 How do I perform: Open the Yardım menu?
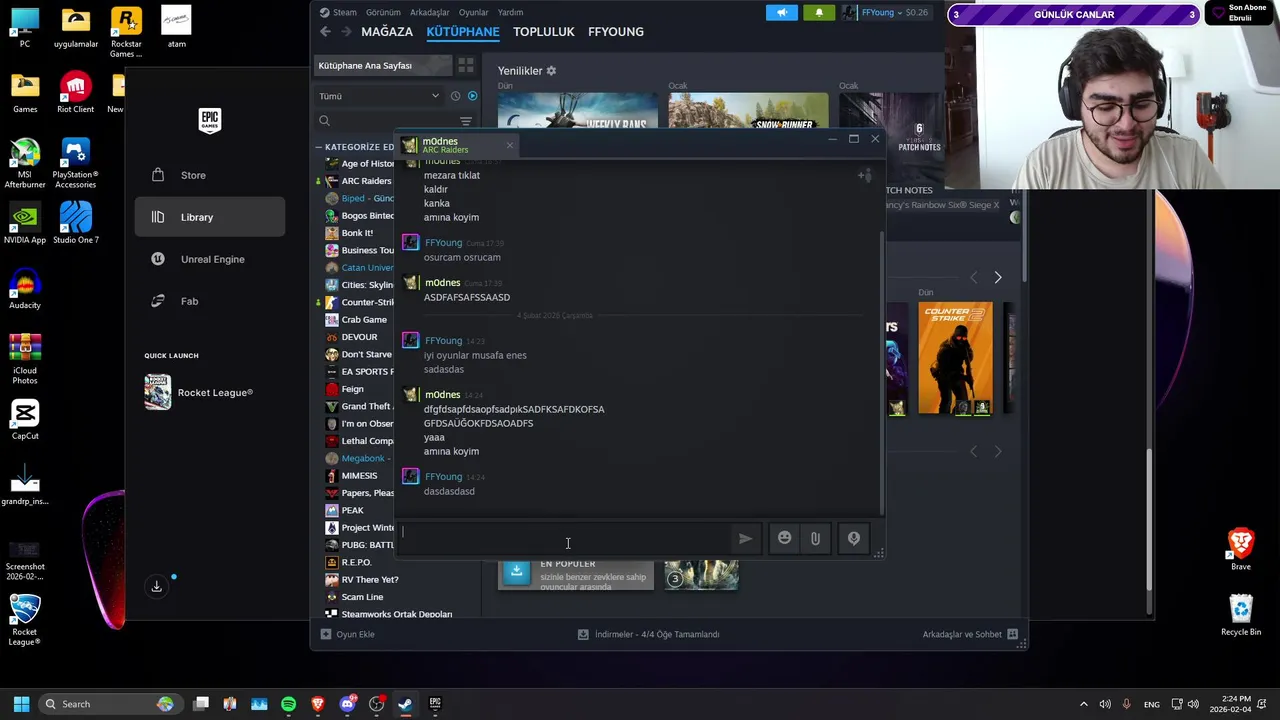pos(510,12)
